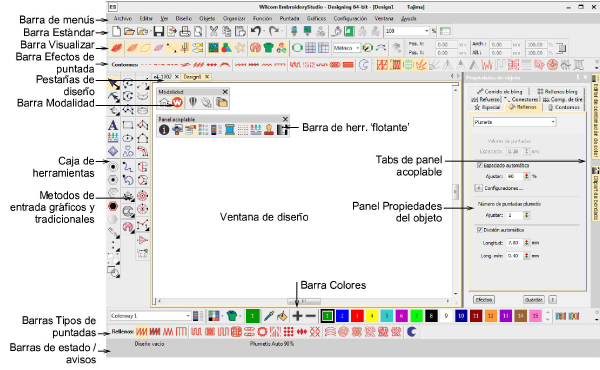600x370 pixels.
Task: Click the star icon in Visualizar bar
Action: click(240, 48)
